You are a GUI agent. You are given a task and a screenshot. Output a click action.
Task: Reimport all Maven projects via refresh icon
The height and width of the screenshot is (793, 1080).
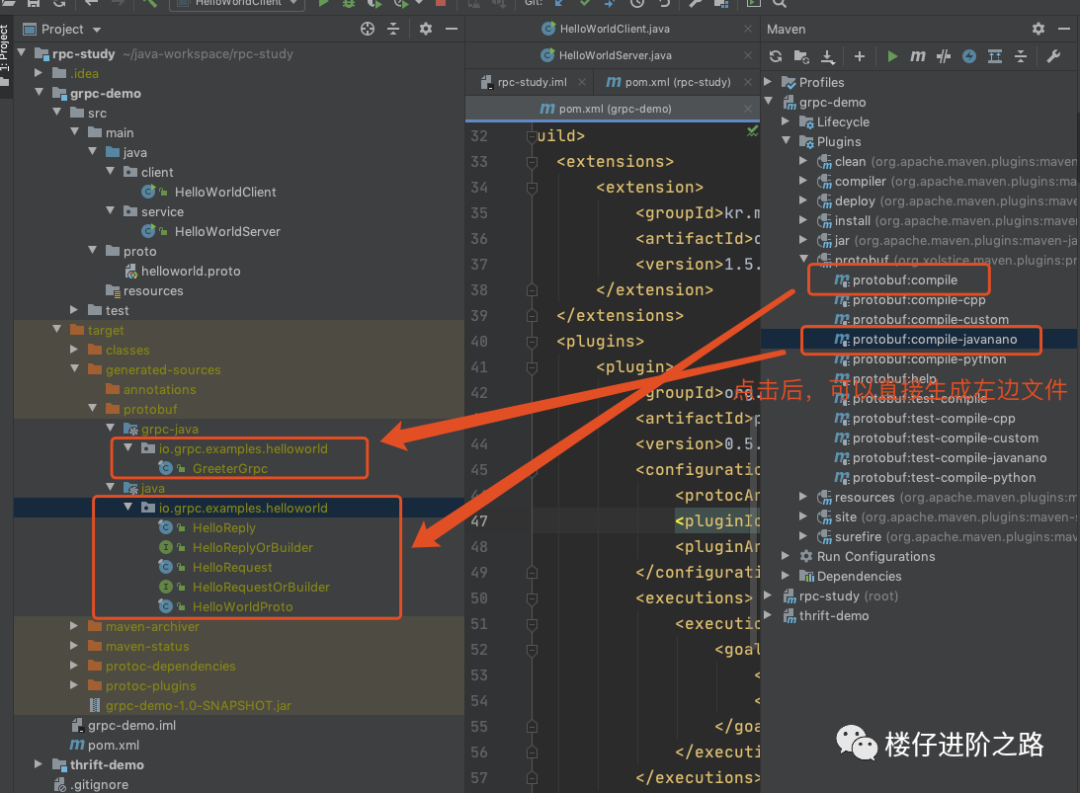coord(776,56)
